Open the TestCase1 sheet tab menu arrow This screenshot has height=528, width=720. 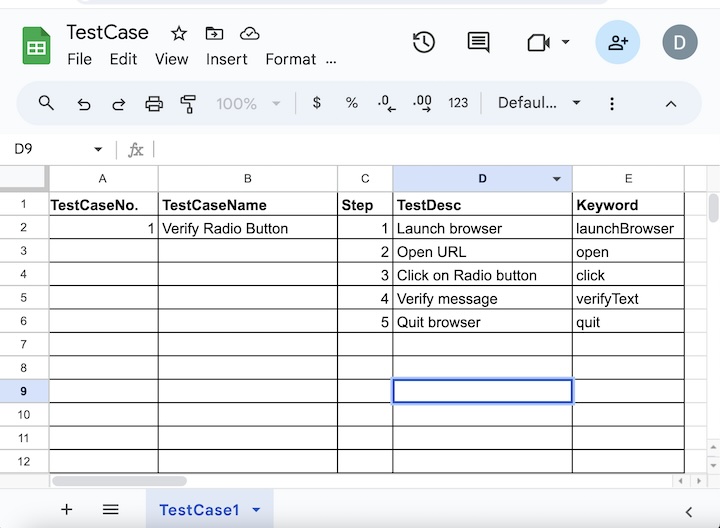point(256,510)
